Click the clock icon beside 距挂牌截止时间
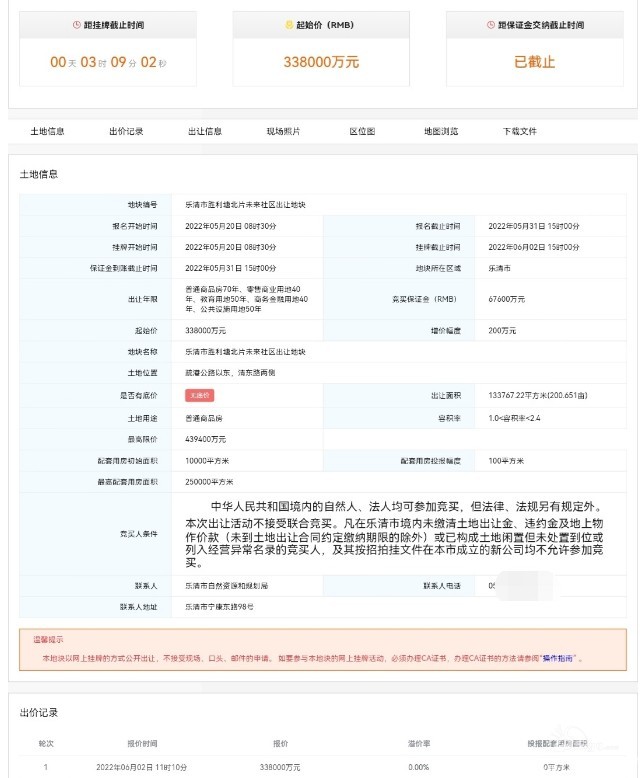 tap(76, 25)
